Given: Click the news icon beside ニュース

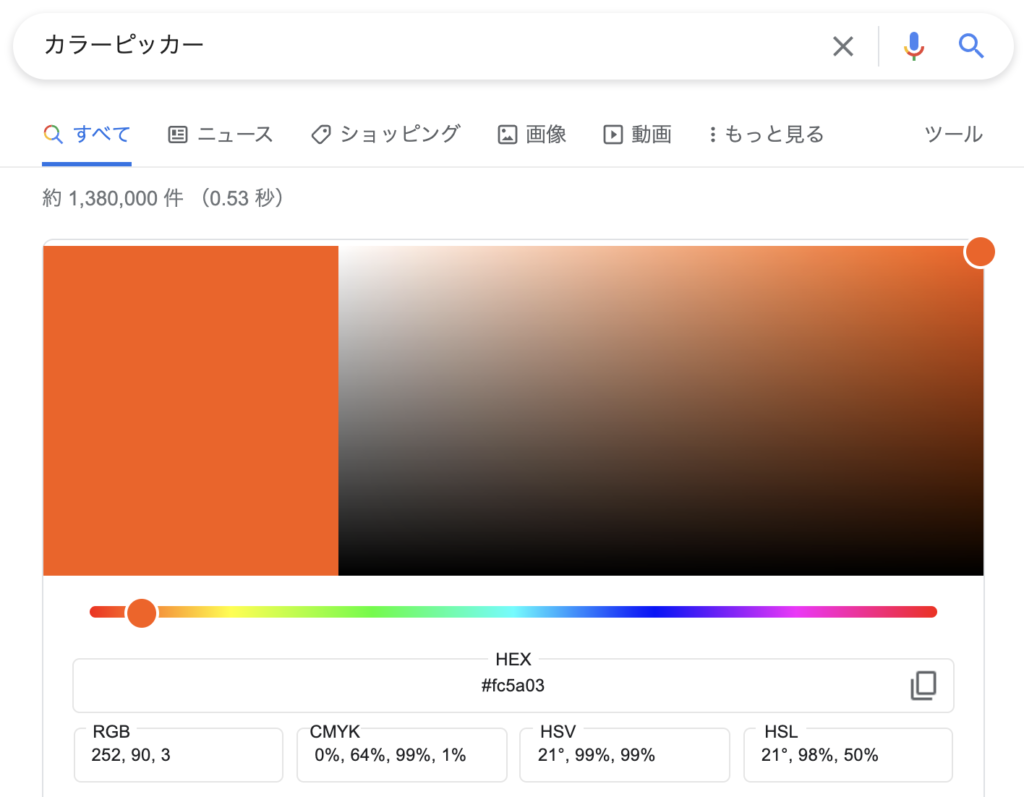Looking at the screenshot, I should 178,134.
